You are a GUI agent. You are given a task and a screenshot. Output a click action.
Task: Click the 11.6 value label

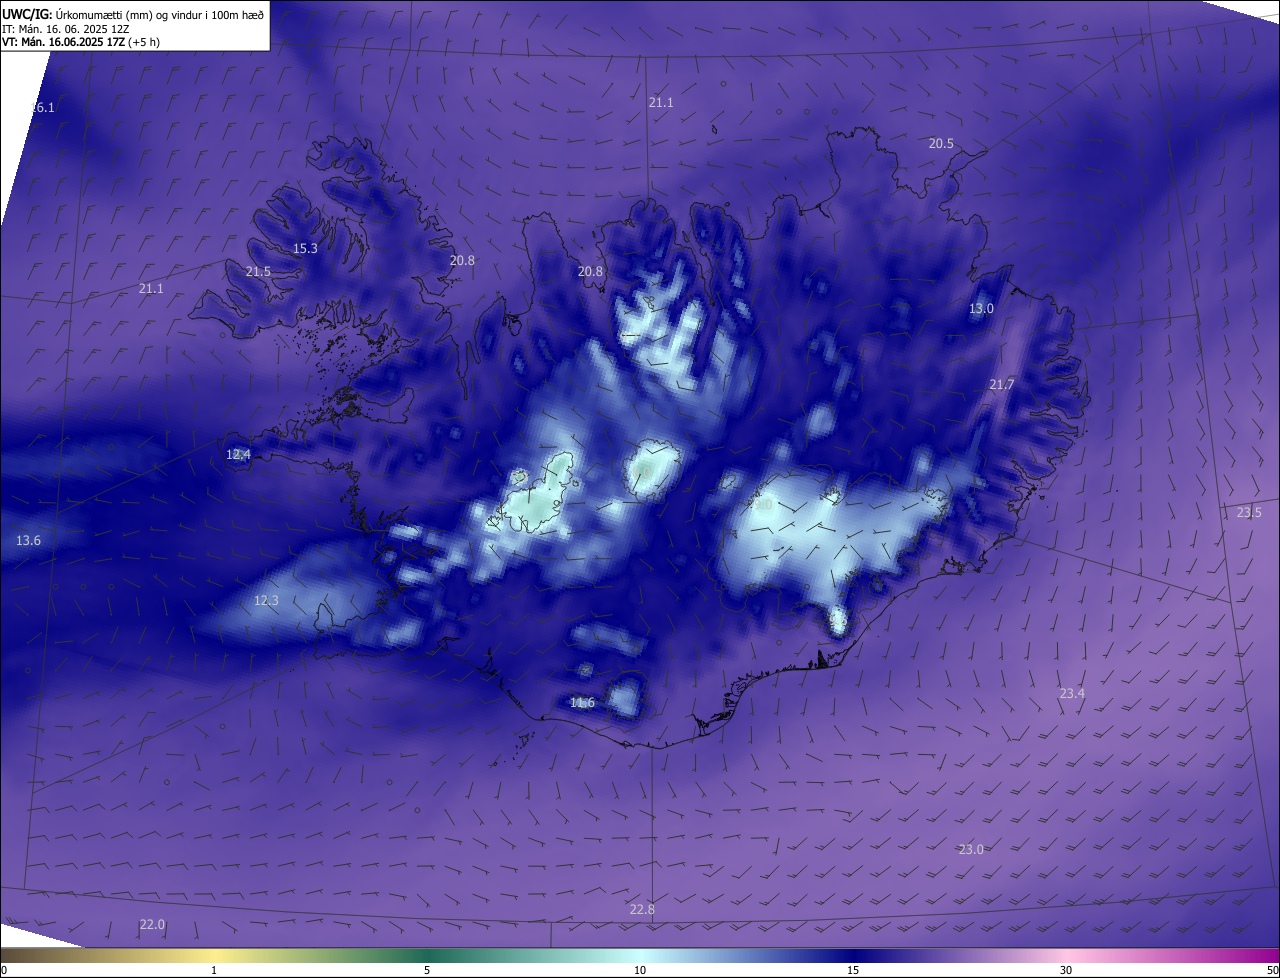tap(582, 703)
